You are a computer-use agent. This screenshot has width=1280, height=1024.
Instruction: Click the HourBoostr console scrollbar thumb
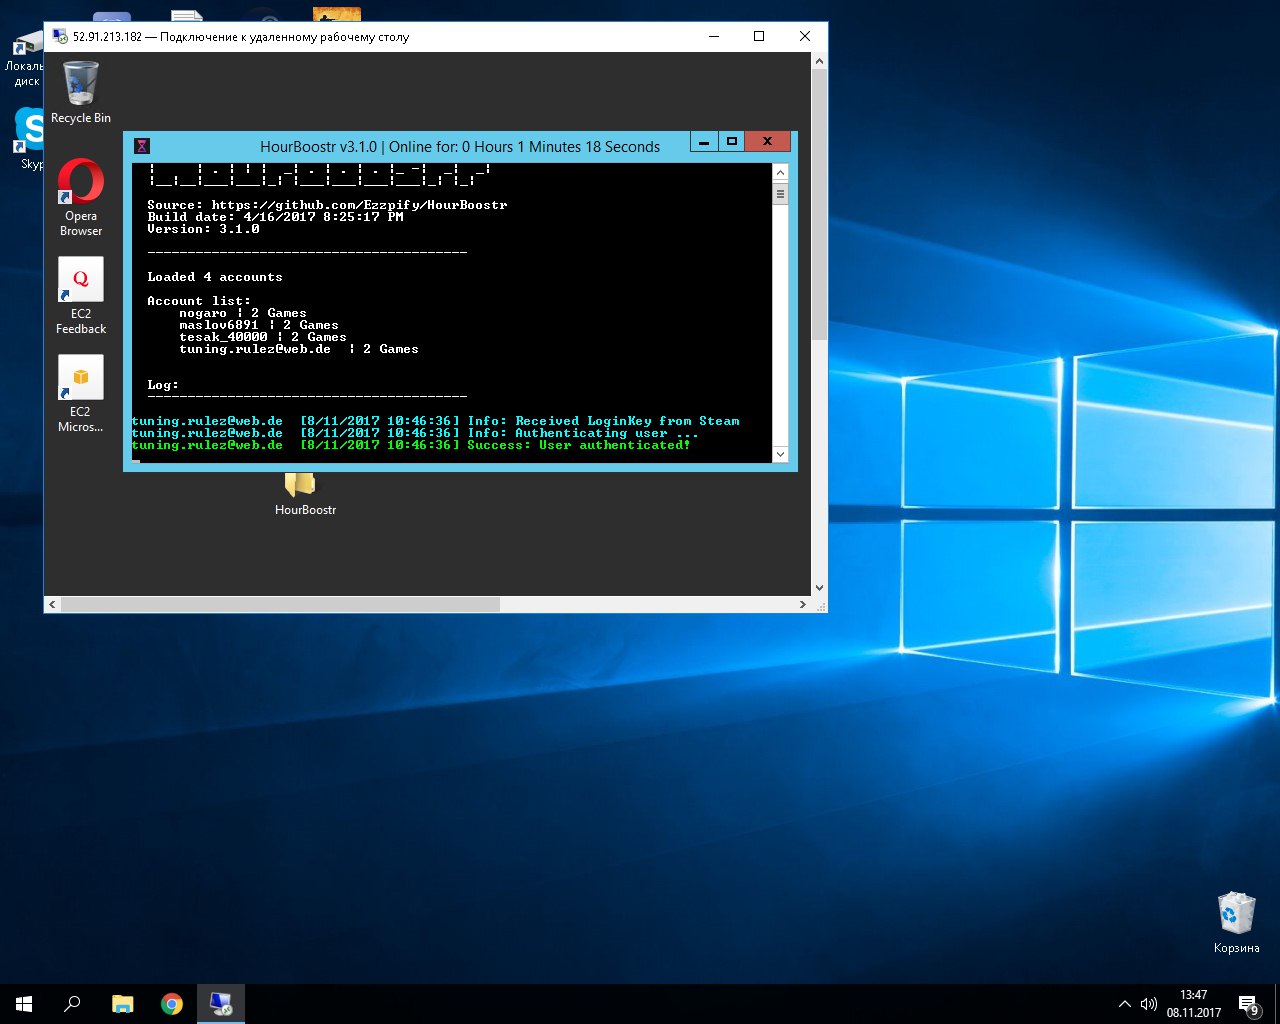pyautogui.click(x=781, y=194)
